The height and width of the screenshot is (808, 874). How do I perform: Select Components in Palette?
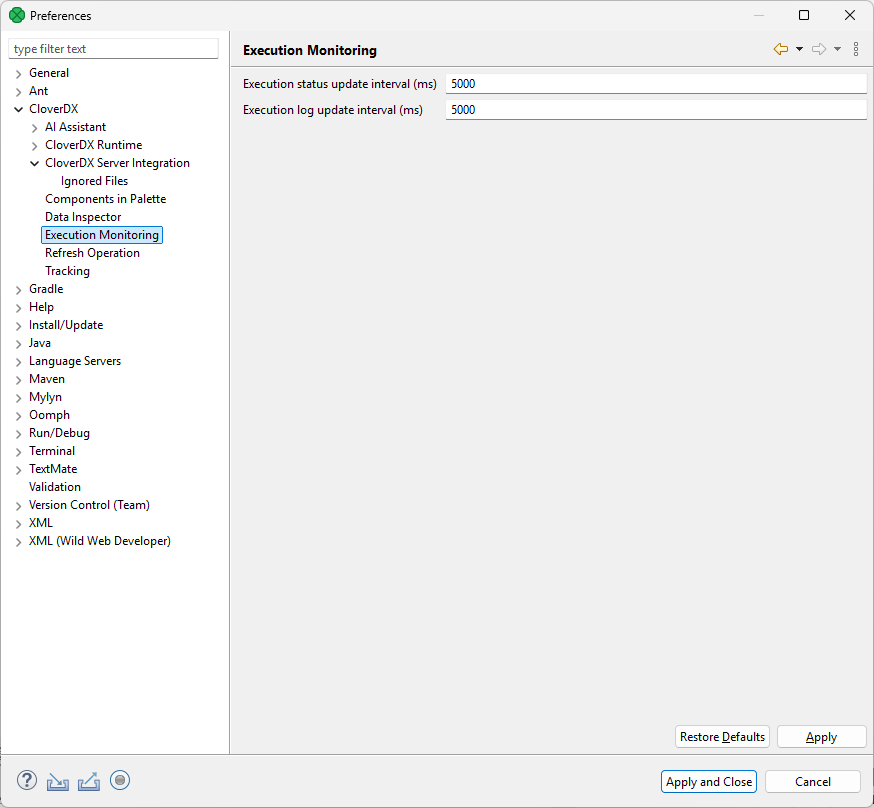[105, 199]
